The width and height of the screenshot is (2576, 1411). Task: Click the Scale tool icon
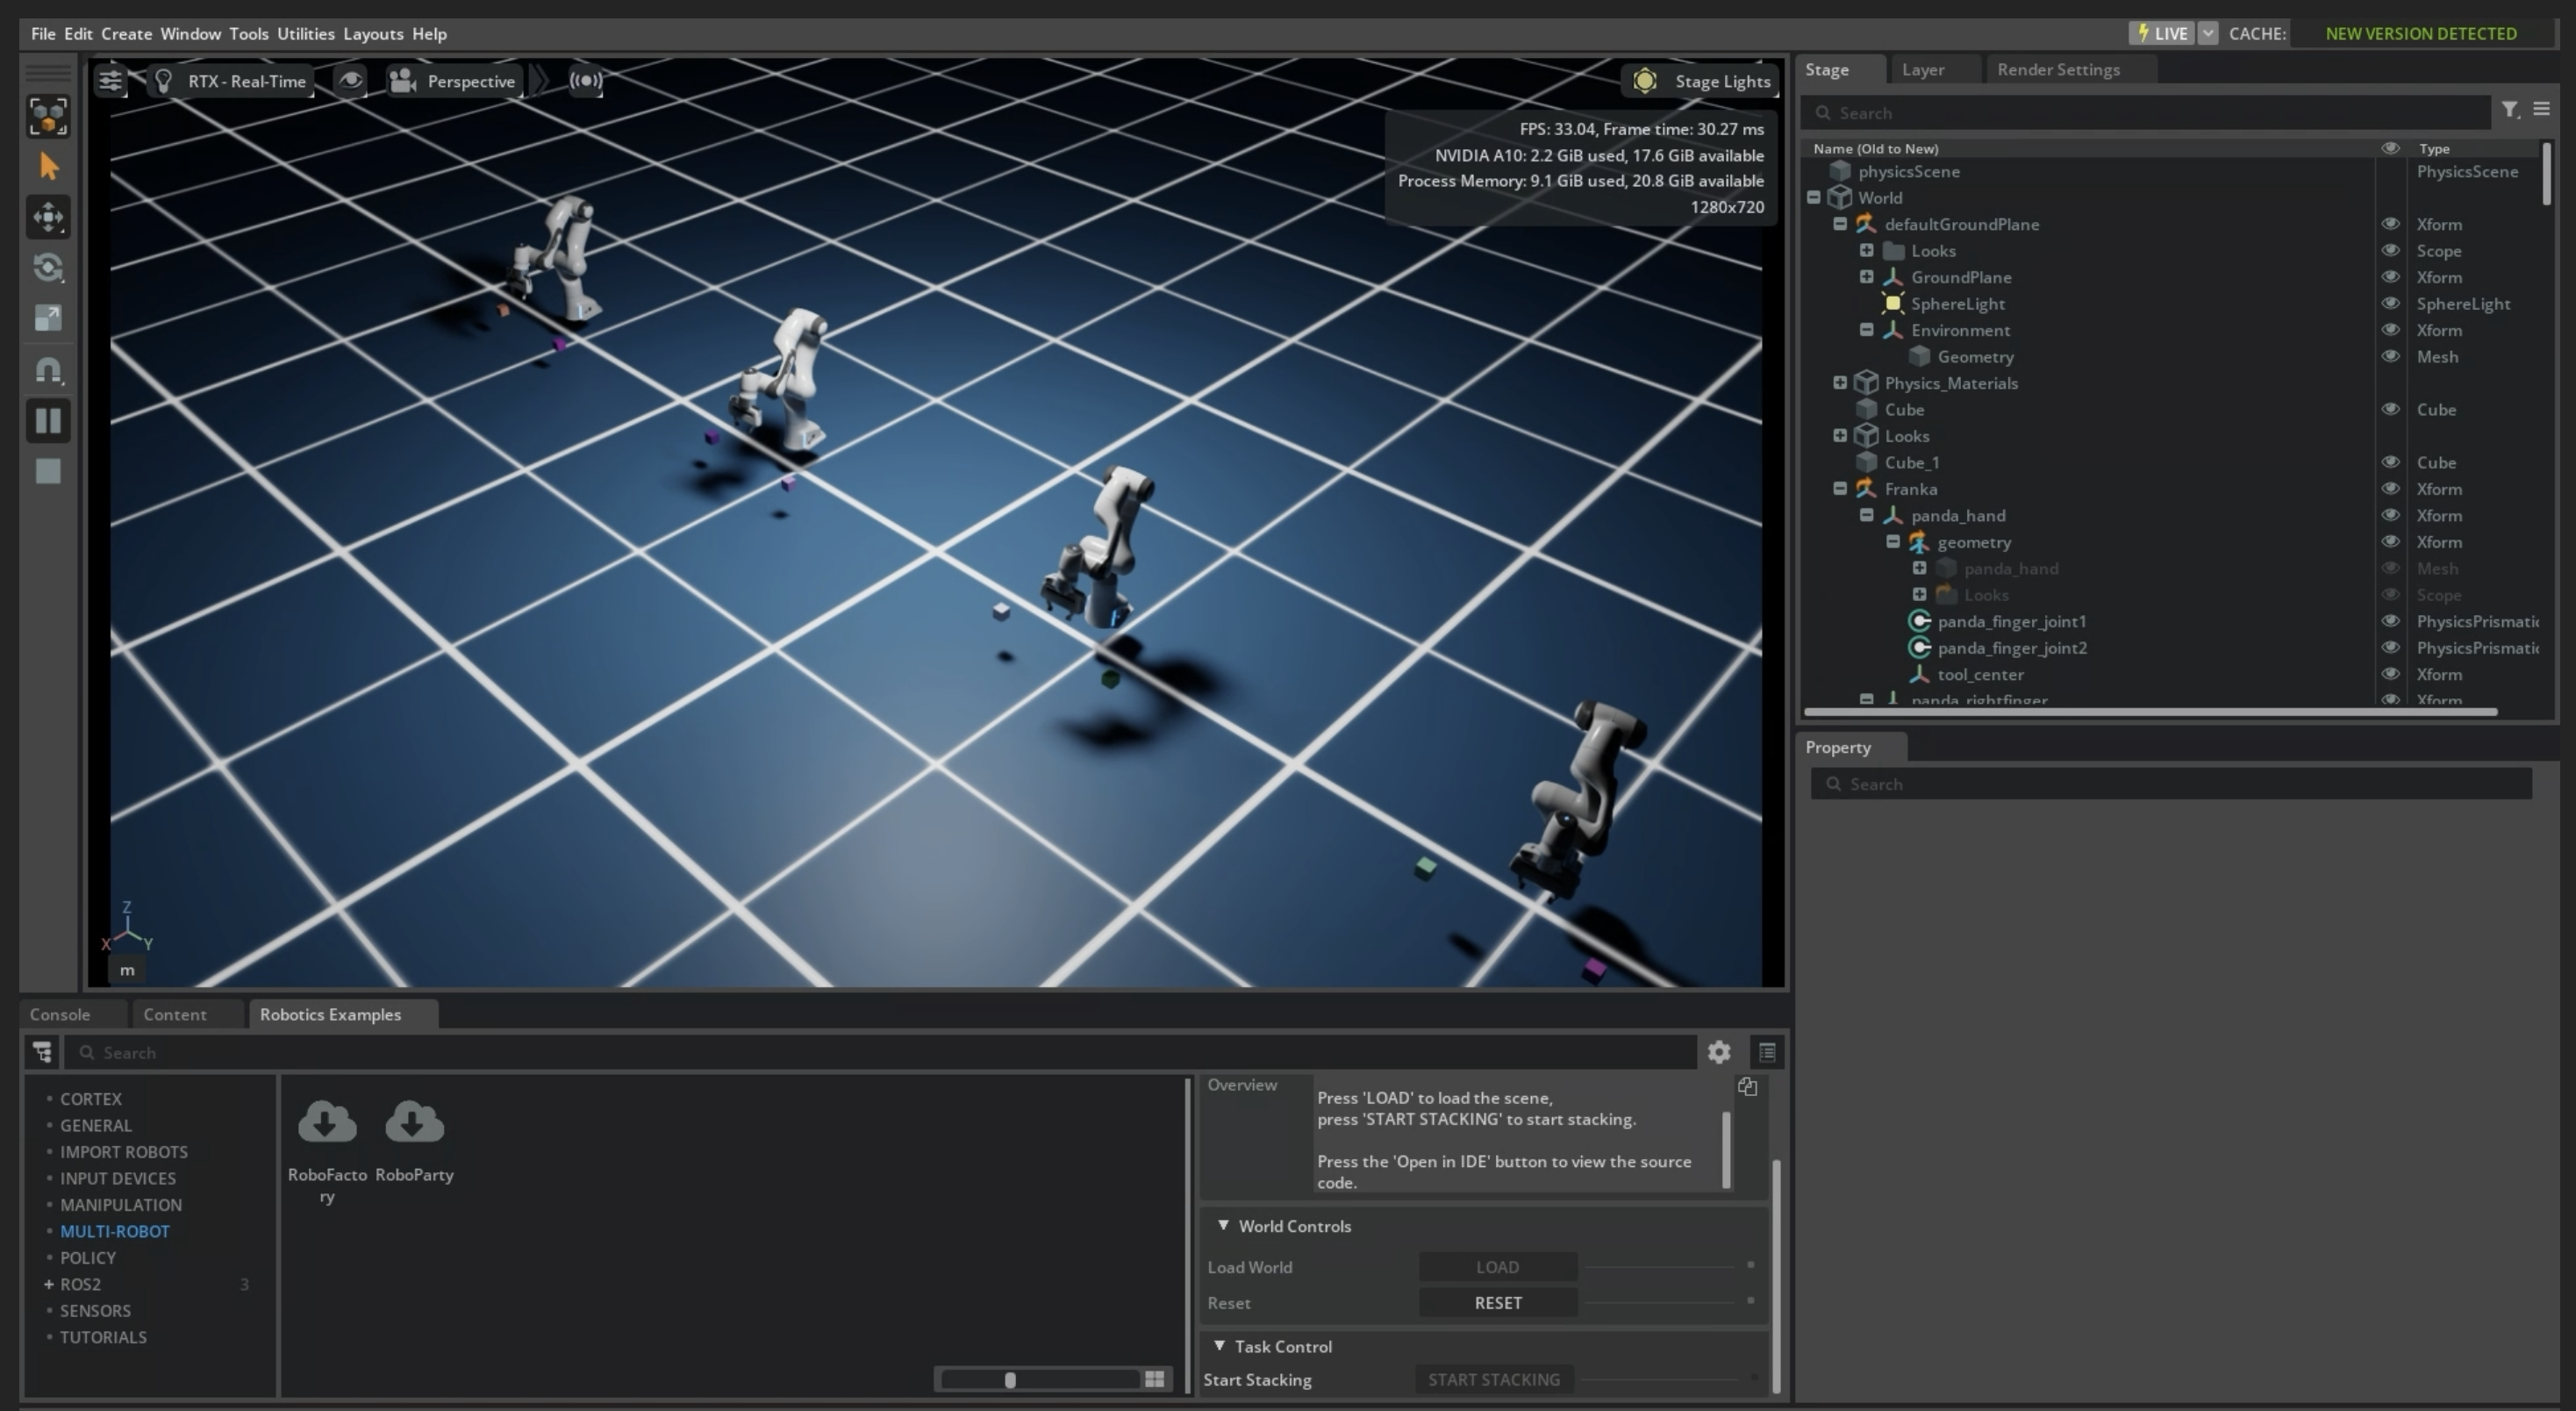[x=48, y=318]
